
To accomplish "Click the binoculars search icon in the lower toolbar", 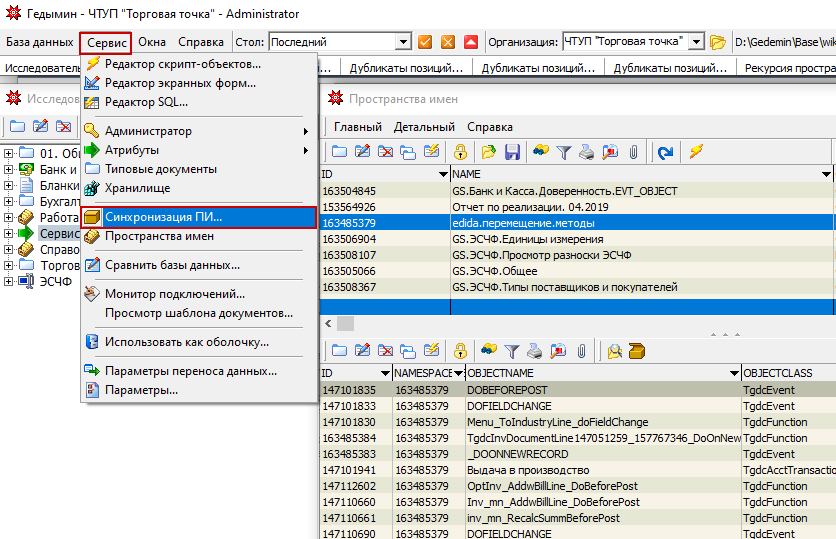I will pos(489,351).
